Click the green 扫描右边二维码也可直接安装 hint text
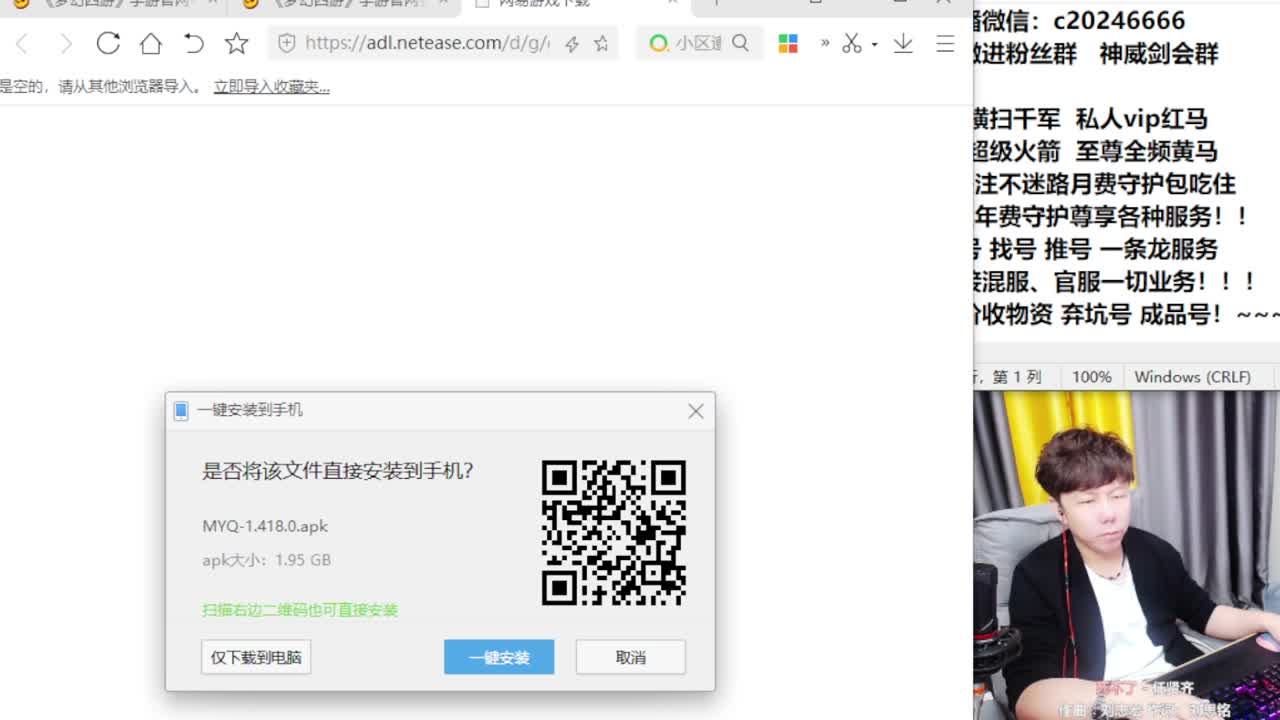 click(x=300, y=610)
